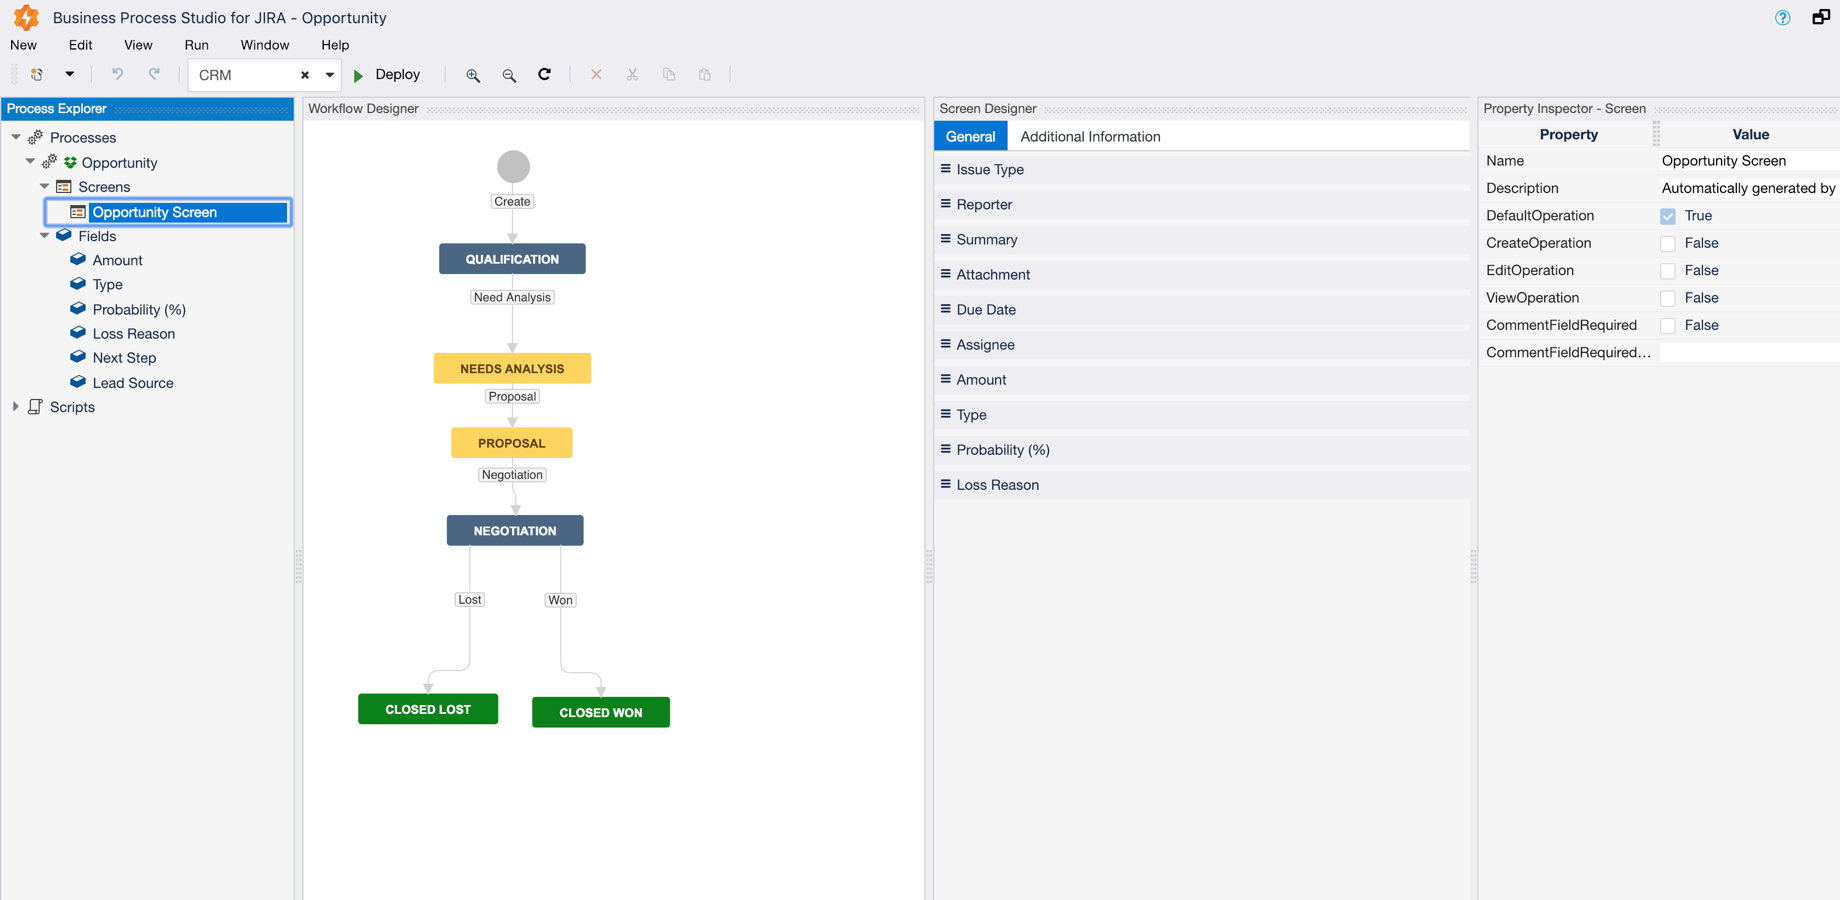Screen dimensions: 1840x900
Task: Click the Zoom Out magnifier icon
Action: click(x=509, y=75)
